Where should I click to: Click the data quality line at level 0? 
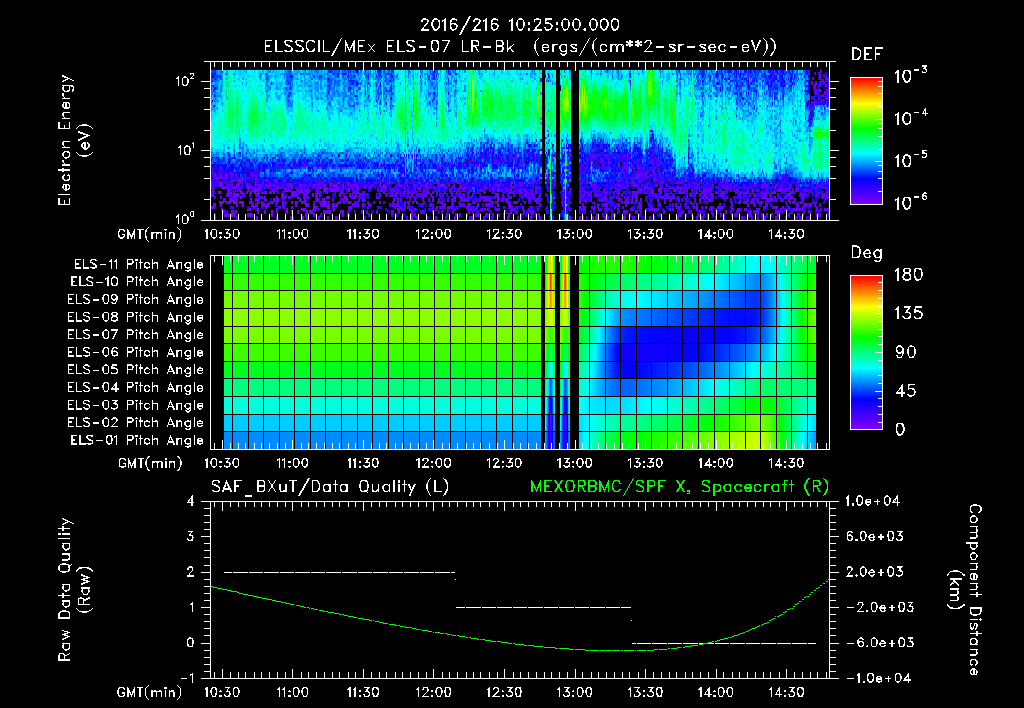[724, 643]
